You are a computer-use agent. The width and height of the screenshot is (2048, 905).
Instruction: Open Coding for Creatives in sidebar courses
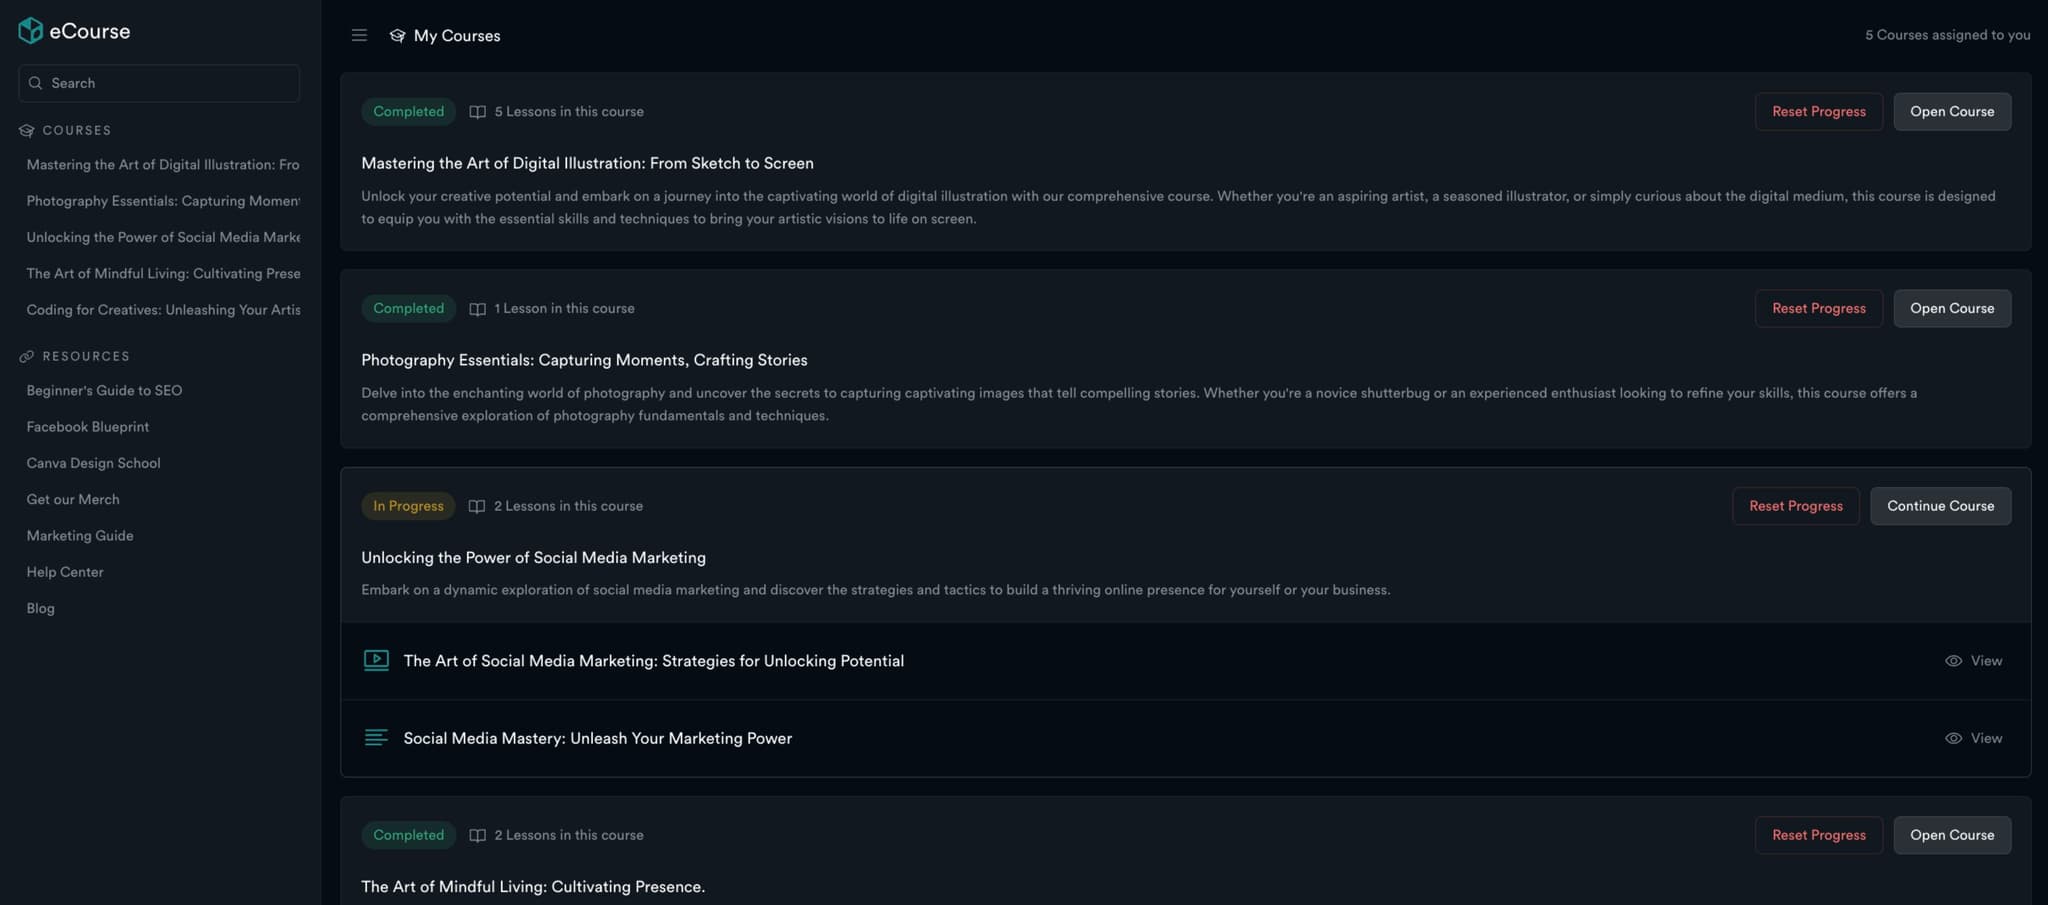(x=163, y=310)
